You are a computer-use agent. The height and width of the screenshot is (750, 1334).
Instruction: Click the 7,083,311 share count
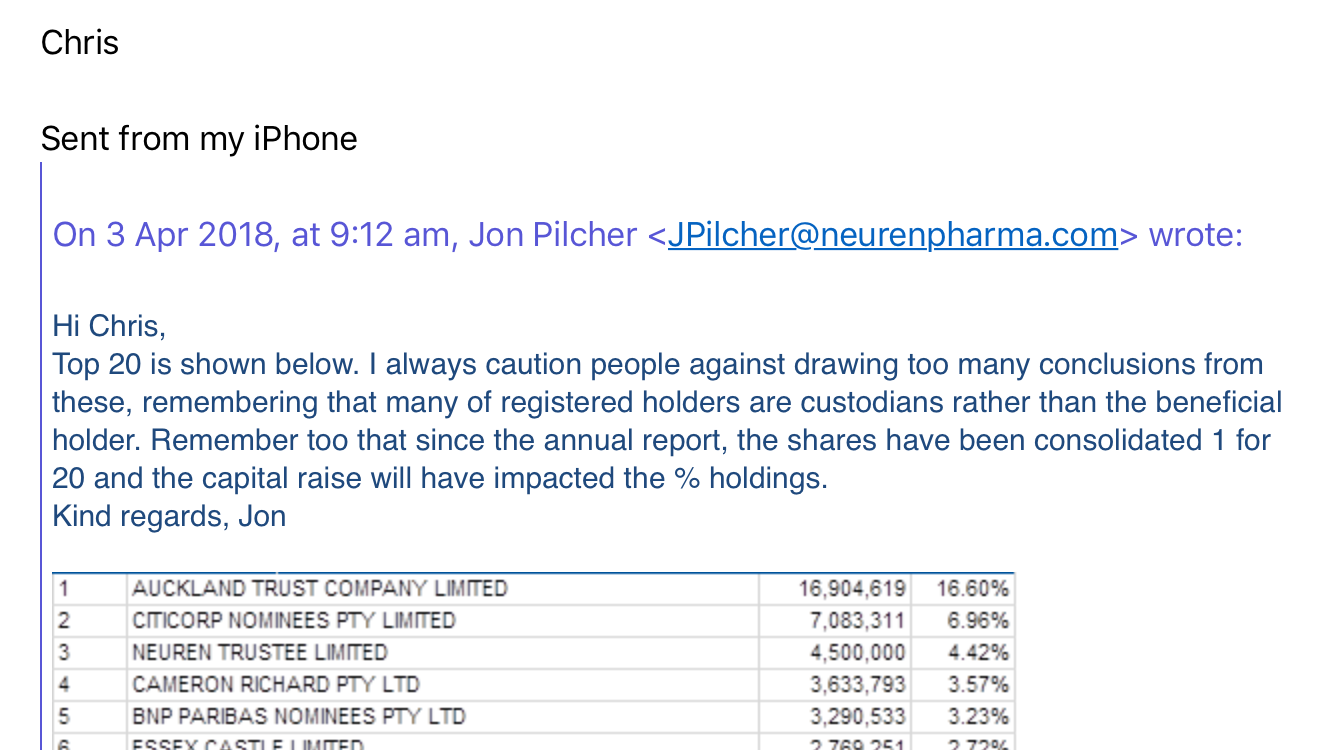857,620
